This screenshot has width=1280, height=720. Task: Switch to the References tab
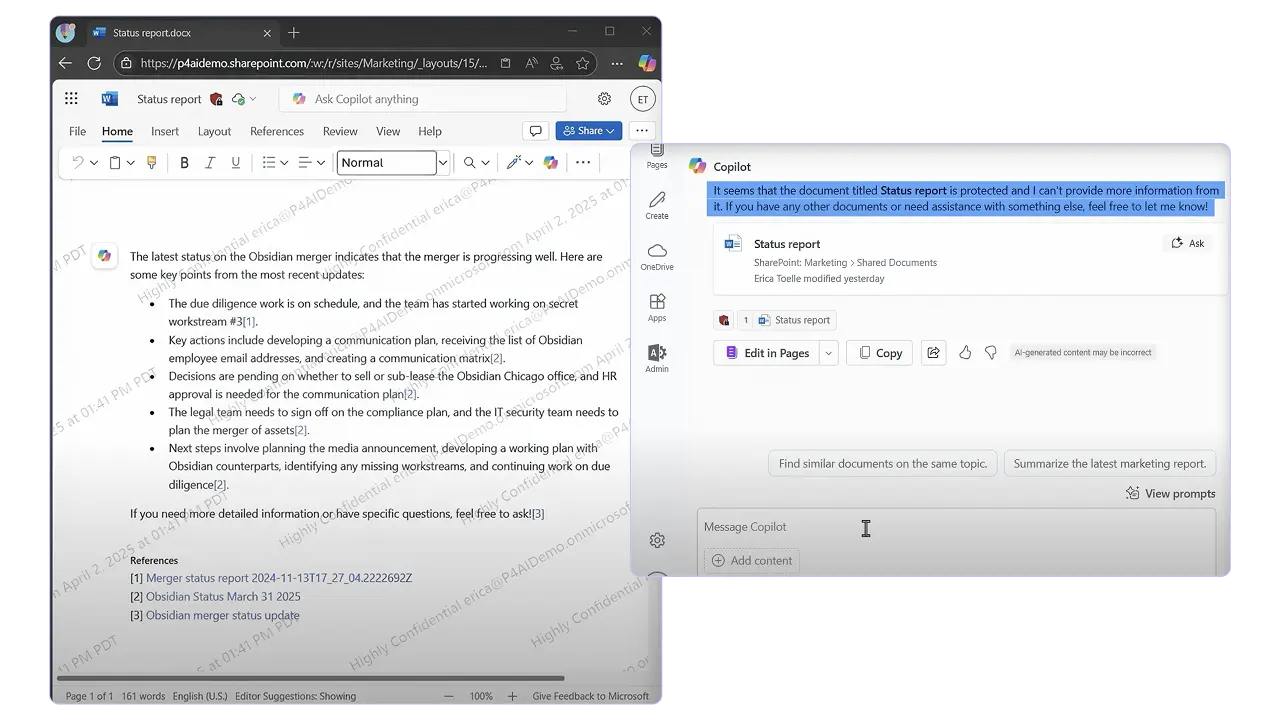(277, 131)
